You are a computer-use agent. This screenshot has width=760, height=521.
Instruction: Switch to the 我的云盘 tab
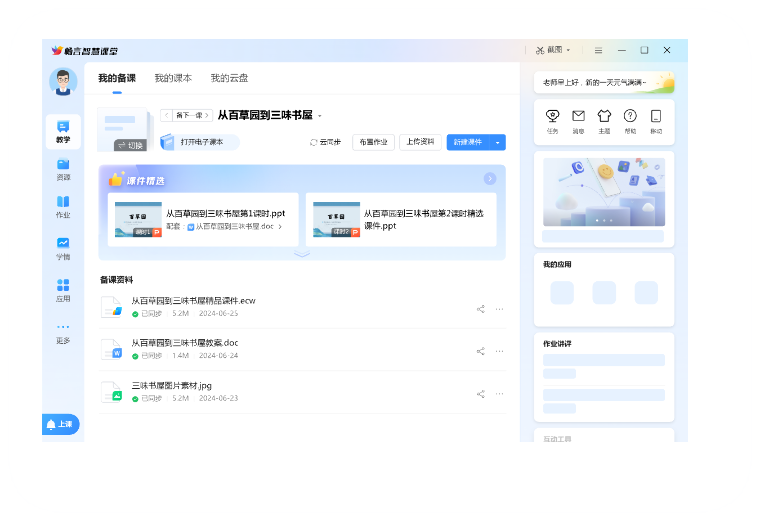[229, 78]
